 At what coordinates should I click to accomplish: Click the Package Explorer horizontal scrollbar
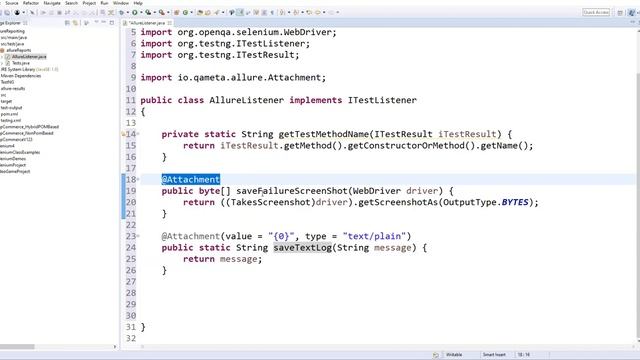17,347
